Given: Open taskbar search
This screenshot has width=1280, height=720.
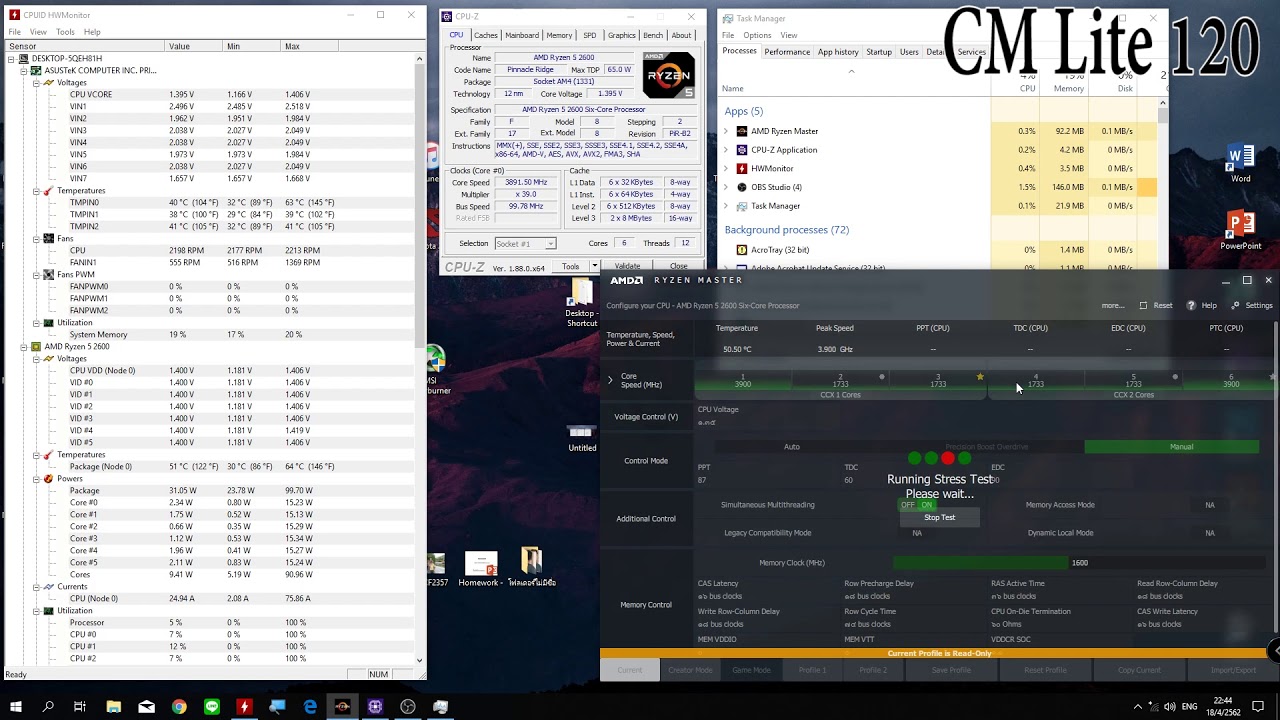Looking at the screenshot, I should coord(48,707).
